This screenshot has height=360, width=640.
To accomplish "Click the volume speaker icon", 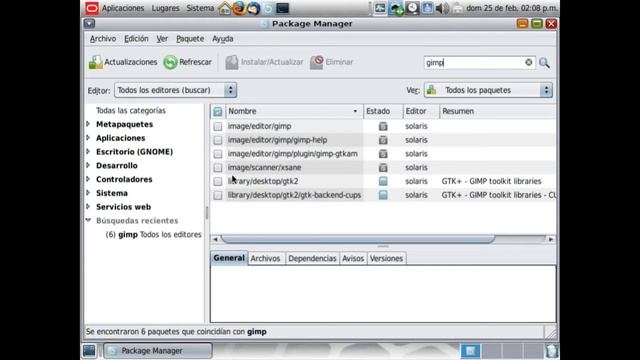I will pyautogui.click(x=442, y=8).
